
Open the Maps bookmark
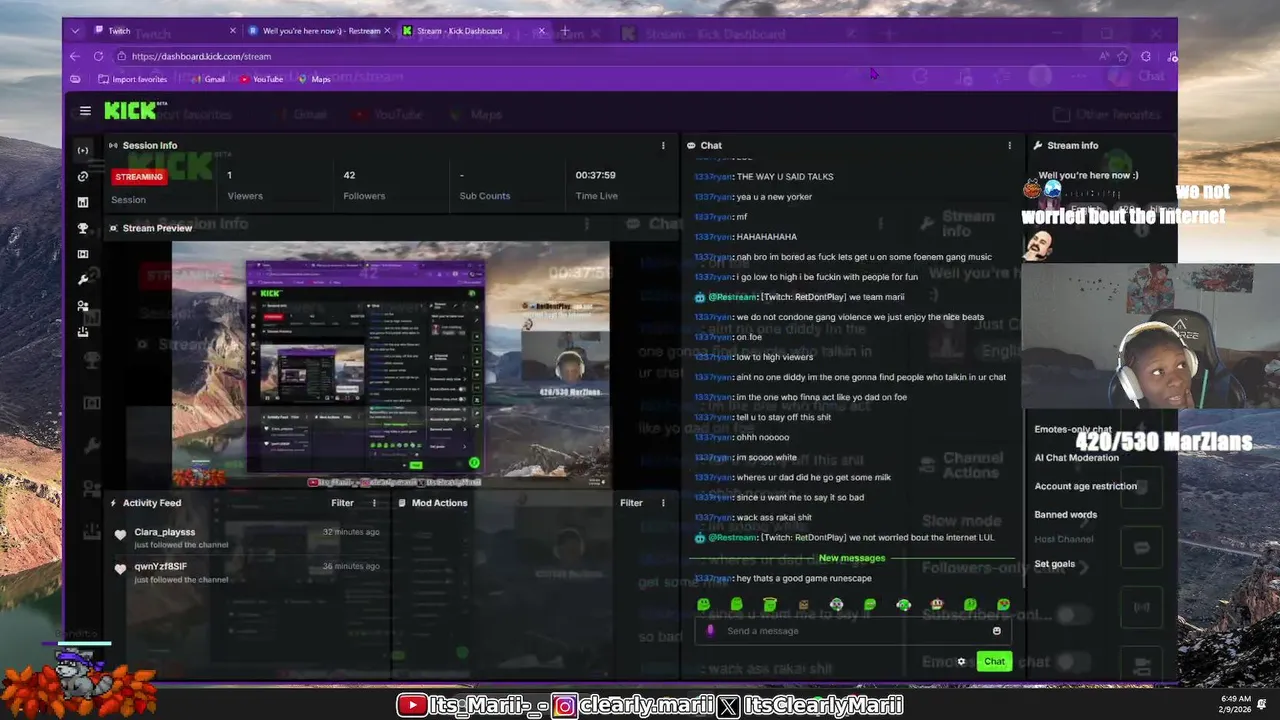(x=313, y=79)
